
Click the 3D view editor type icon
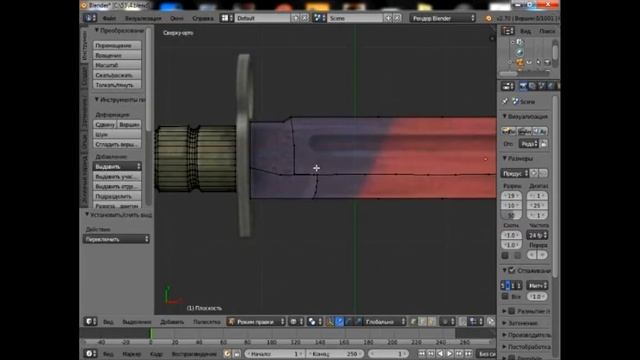[90, 322]
